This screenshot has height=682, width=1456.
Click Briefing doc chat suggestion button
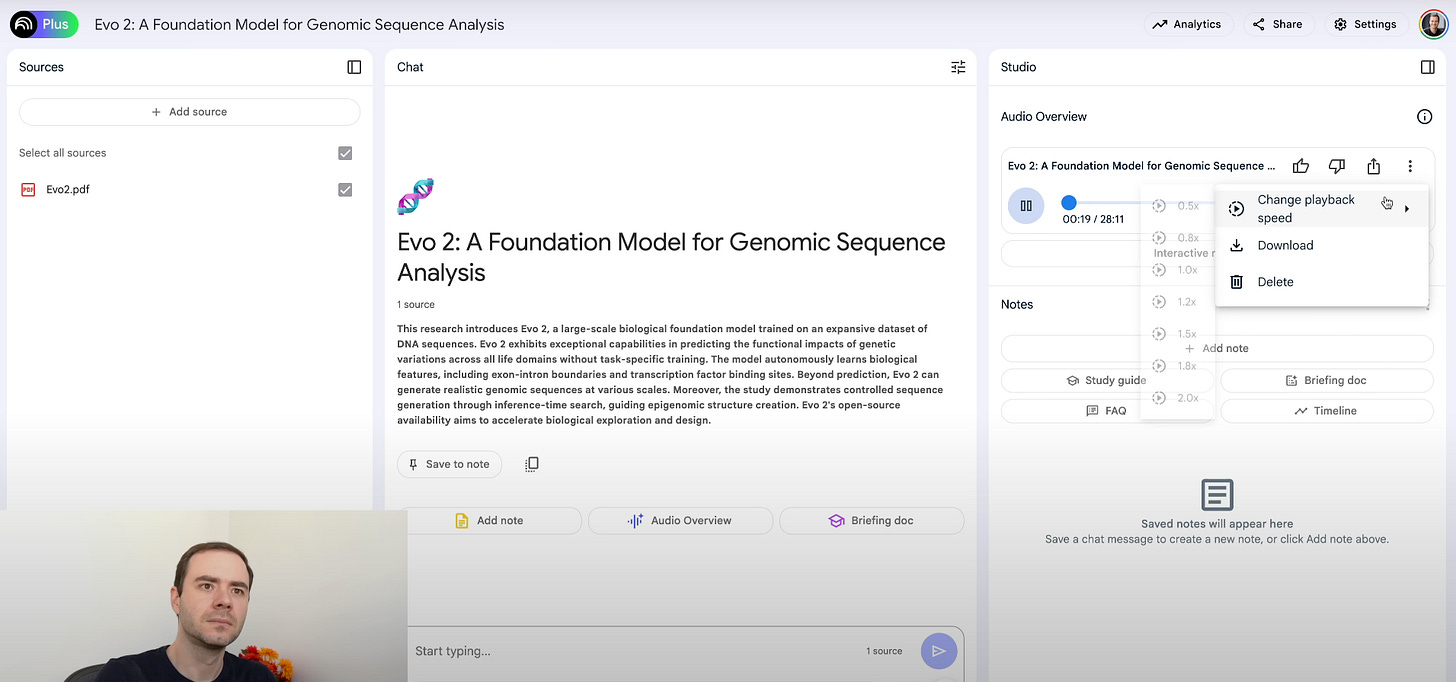(x=871, y=521)
